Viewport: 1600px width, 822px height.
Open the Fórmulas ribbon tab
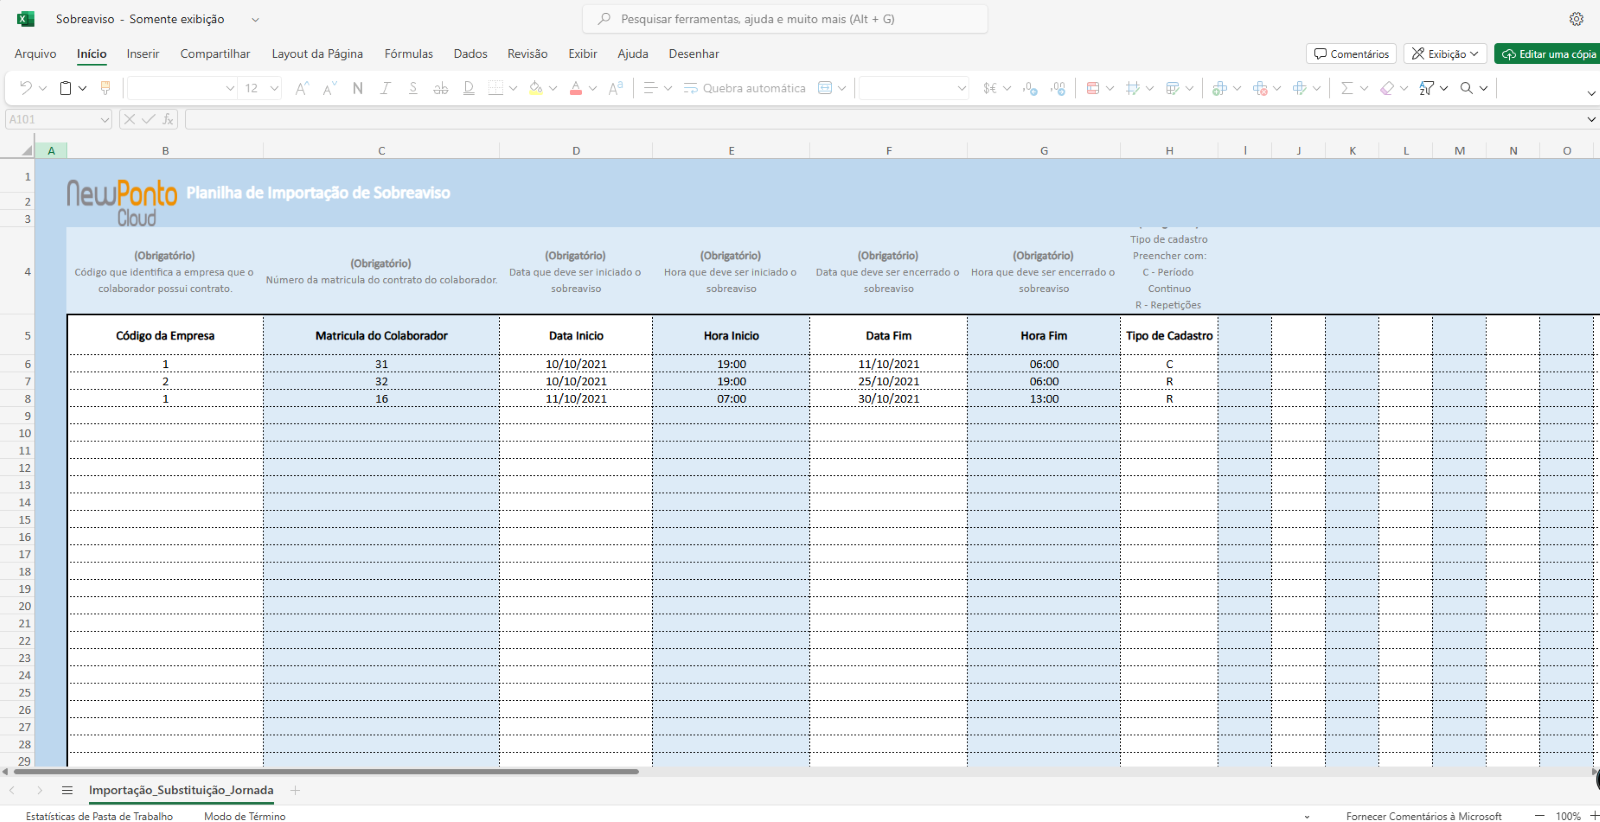click(x=408, y=54)
